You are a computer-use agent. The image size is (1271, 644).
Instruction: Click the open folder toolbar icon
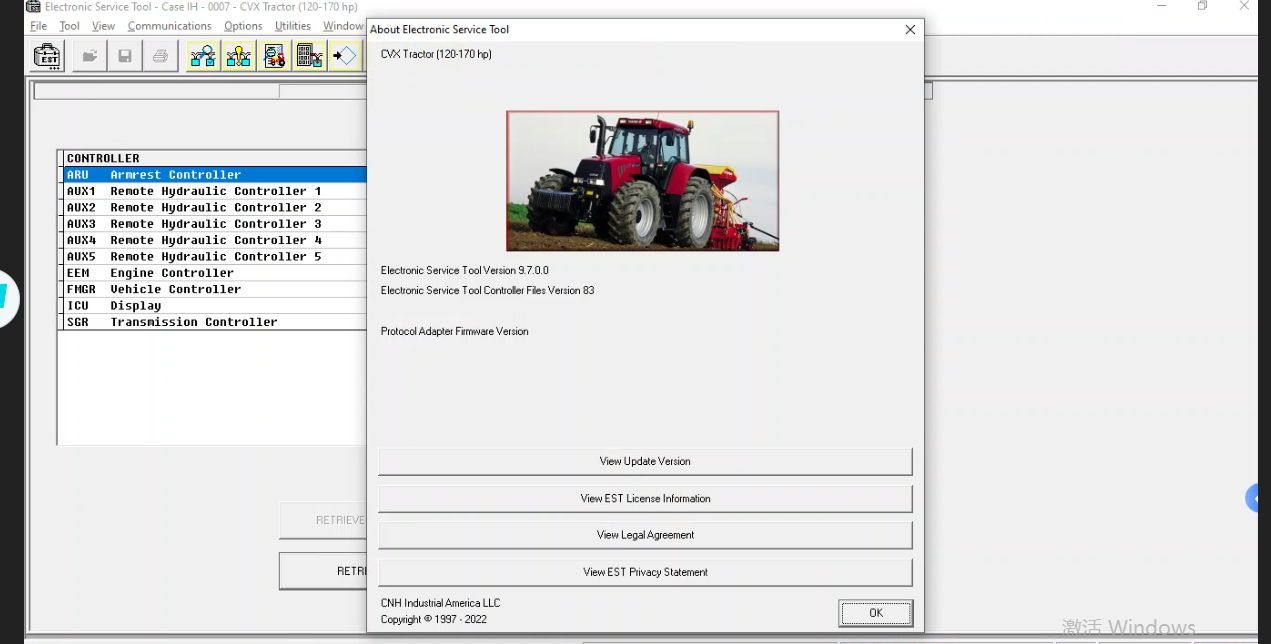coord(90,56)
